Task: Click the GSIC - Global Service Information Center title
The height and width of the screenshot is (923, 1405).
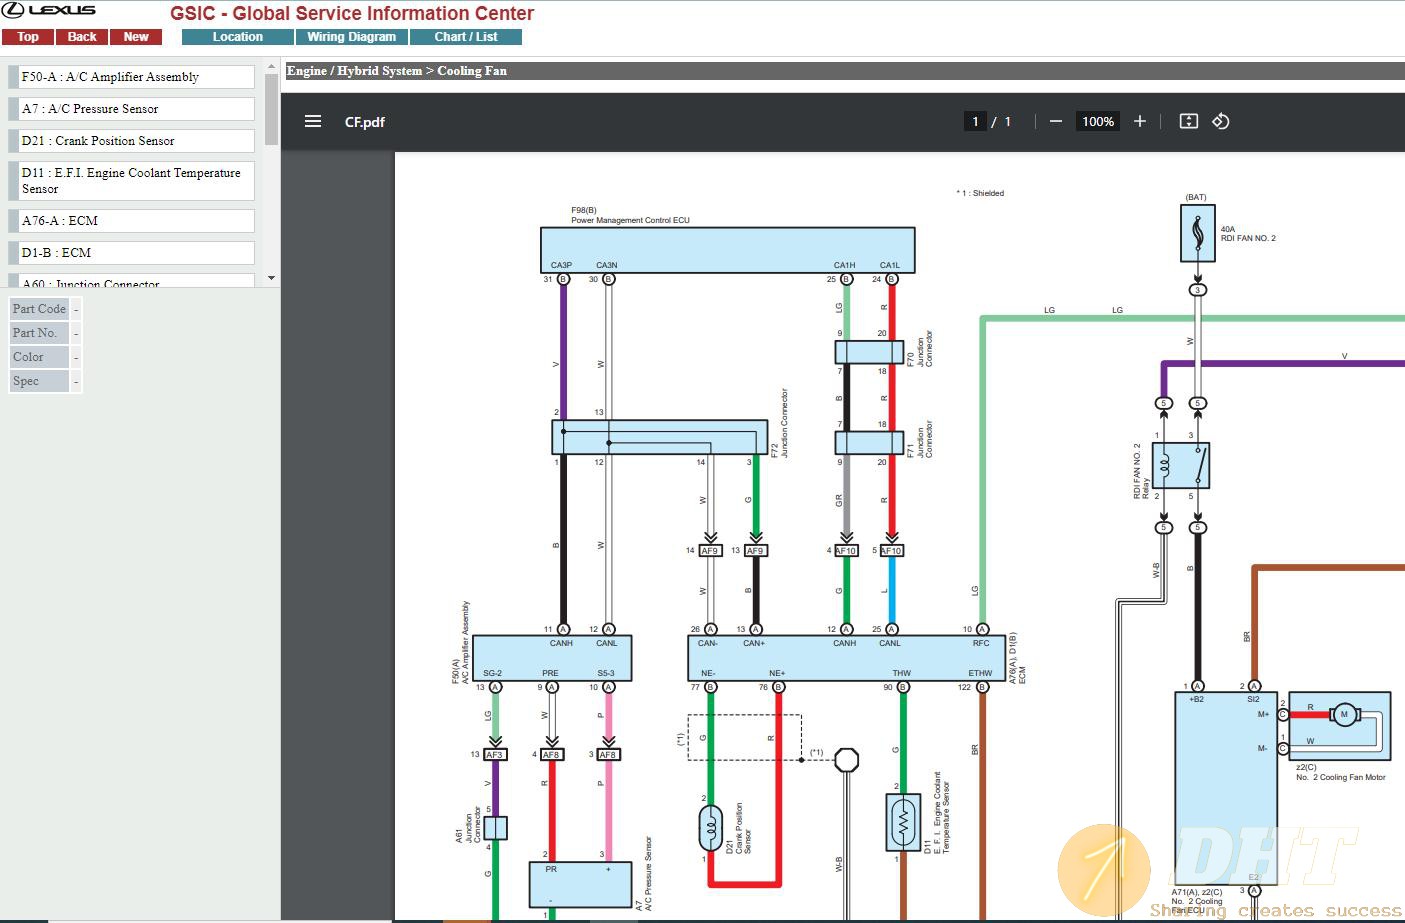Action: [x=352, y=13]
